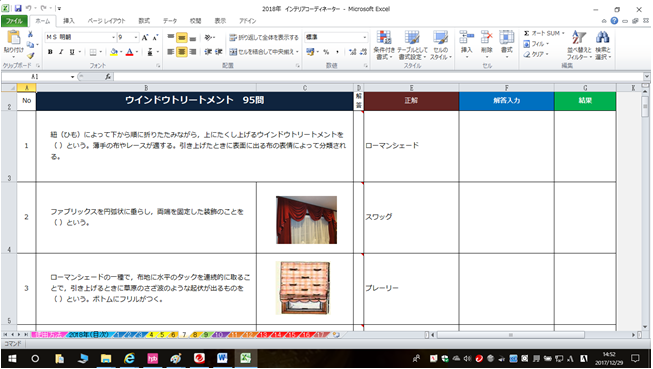Select sheet tab 8
Screen dimensions: 653x369
tap(194, 334)
